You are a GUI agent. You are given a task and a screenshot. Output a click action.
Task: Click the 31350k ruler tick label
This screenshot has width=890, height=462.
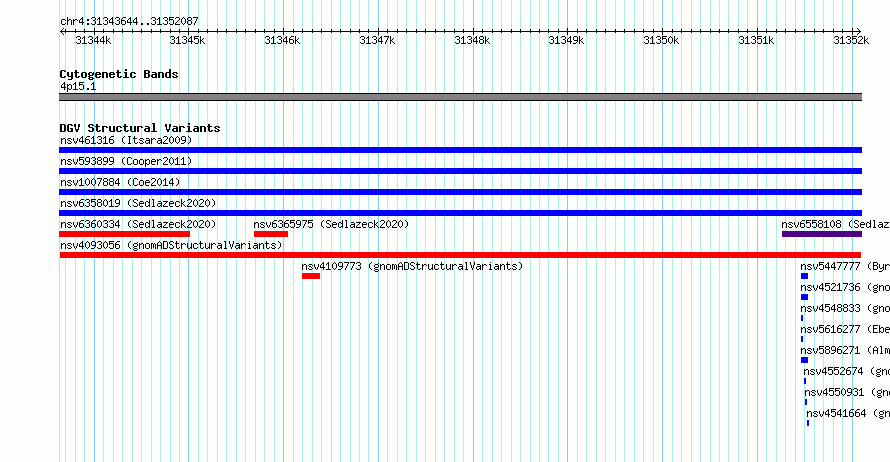661,40
